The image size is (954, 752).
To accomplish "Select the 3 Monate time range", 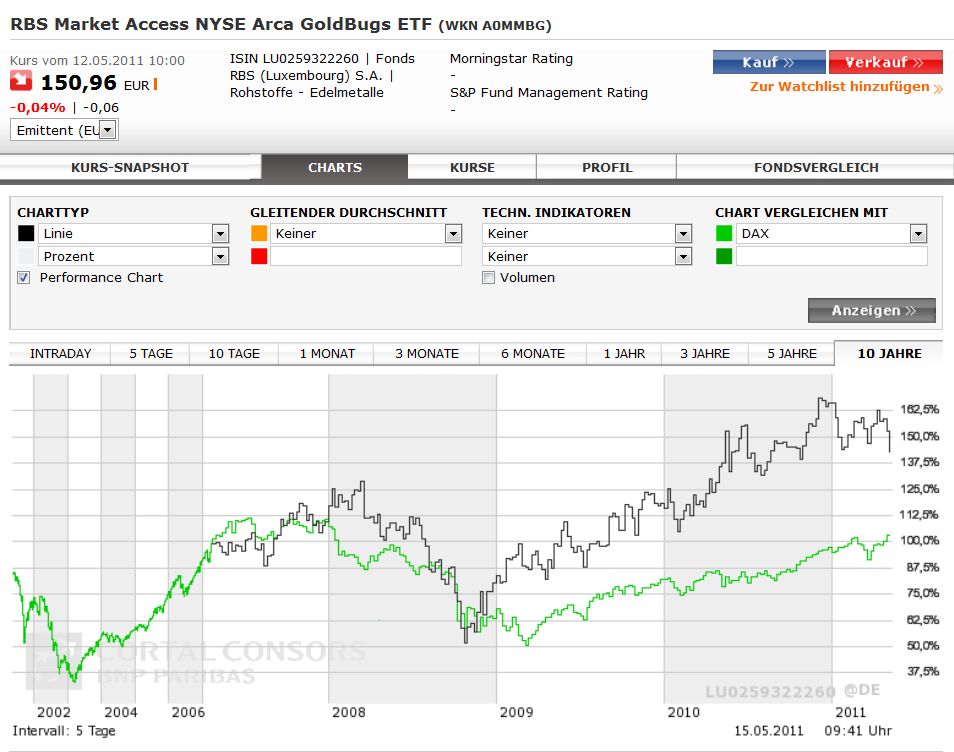I will 427,353.
